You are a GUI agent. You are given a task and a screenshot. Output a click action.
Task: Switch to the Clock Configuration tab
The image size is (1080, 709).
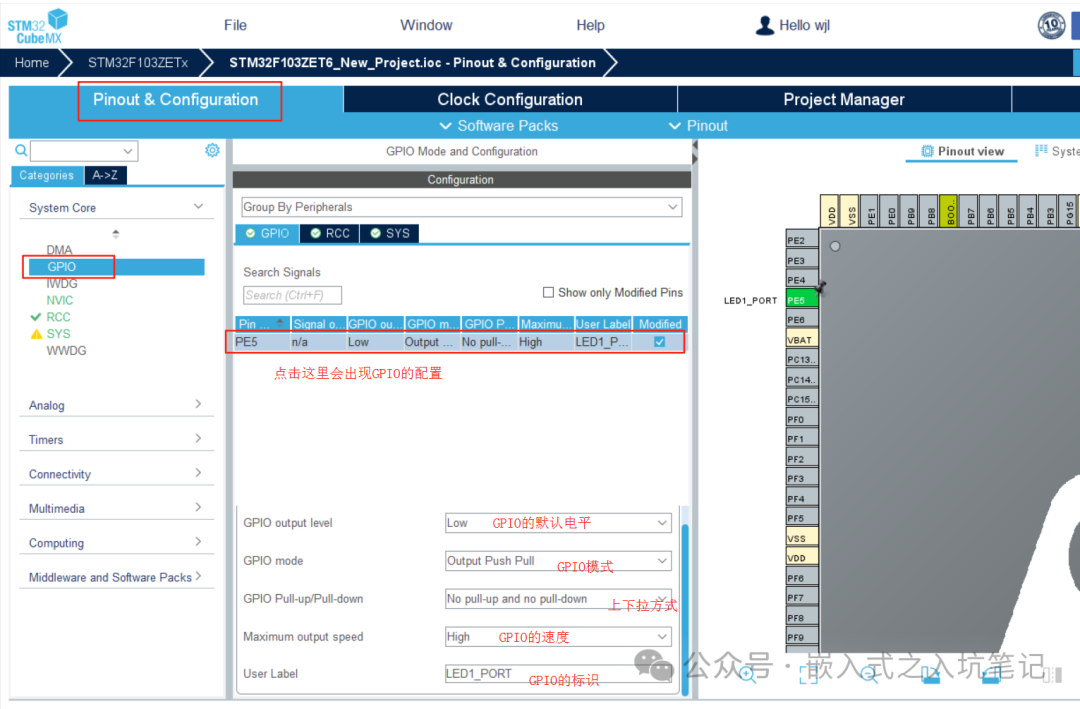[509, 99]
